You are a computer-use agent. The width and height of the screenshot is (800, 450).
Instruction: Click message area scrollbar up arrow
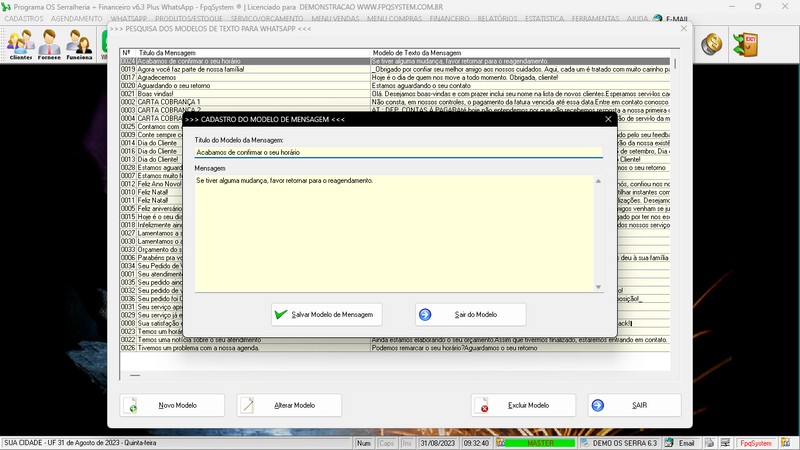coord(598,181)
